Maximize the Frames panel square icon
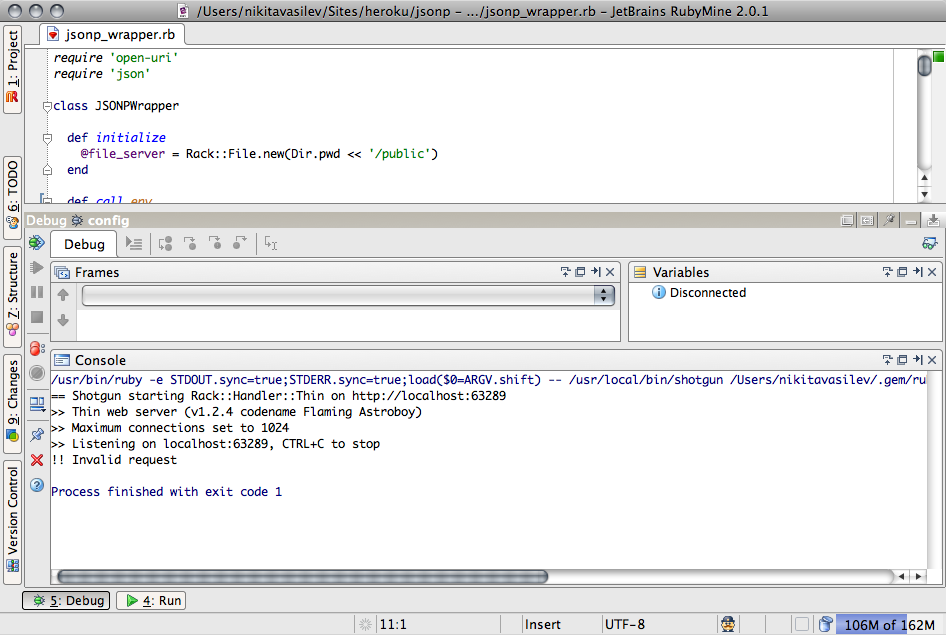Image resolution: width=946 pixels, height=635 pixels. (580, 272)
